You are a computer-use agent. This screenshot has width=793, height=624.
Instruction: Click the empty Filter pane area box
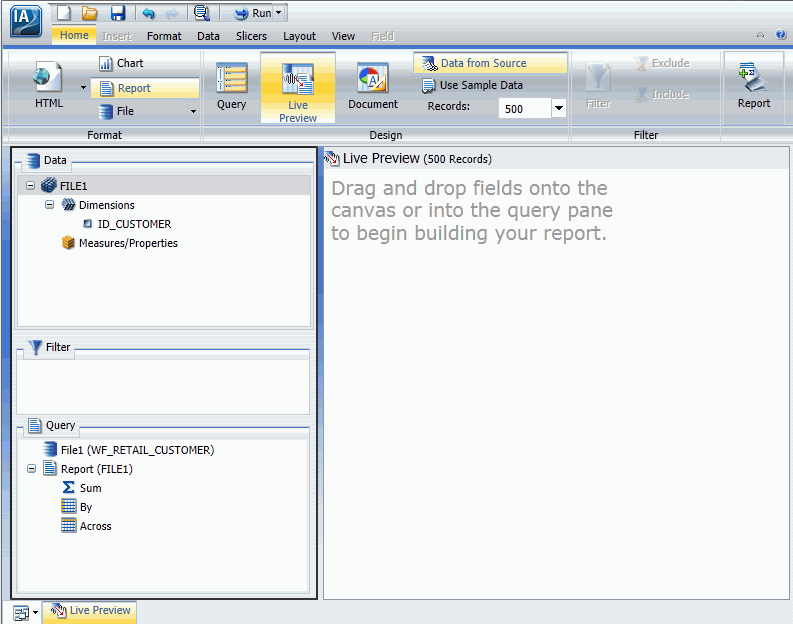pos(163,387)
